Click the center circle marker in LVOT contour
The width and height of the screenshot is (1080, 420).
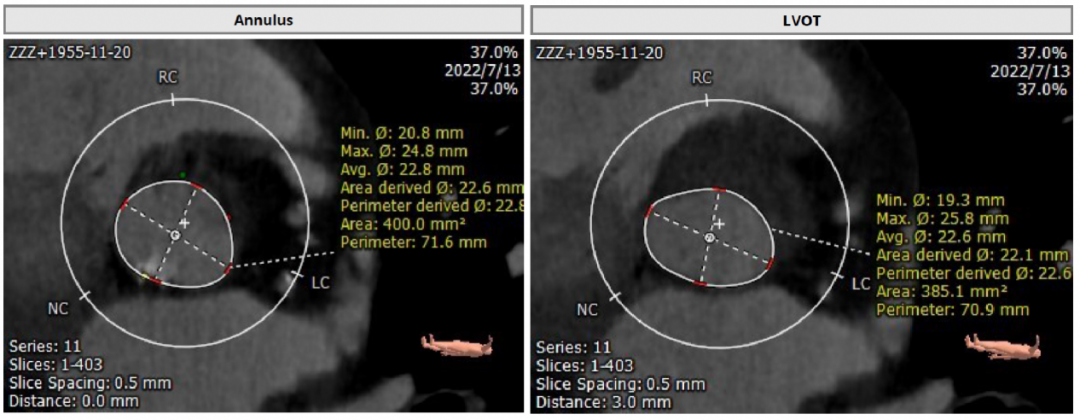pos(709,239)
